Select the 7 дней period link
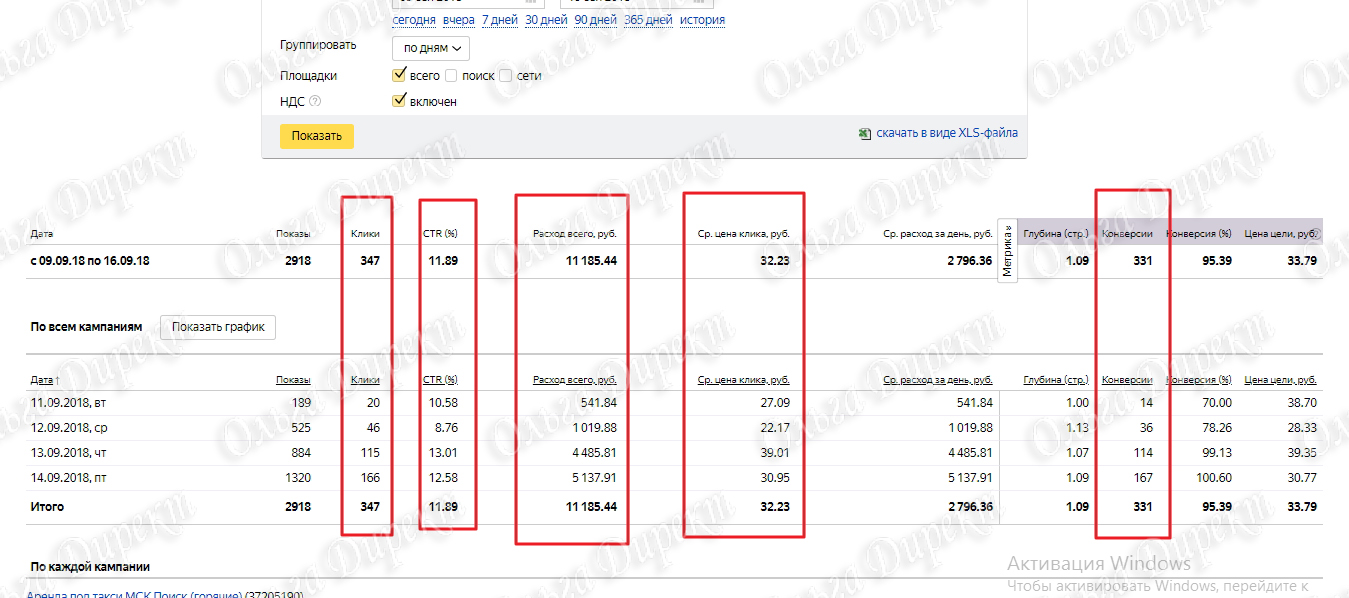Image resolution: width=1349 pixels, height=598 pixels. pos(499,20)
